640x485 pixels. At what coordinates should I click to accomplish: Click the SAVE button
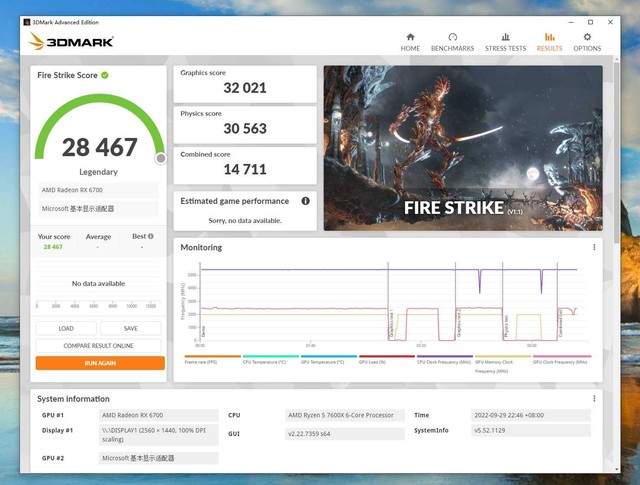pyautogui.click(x=131, y=328)
